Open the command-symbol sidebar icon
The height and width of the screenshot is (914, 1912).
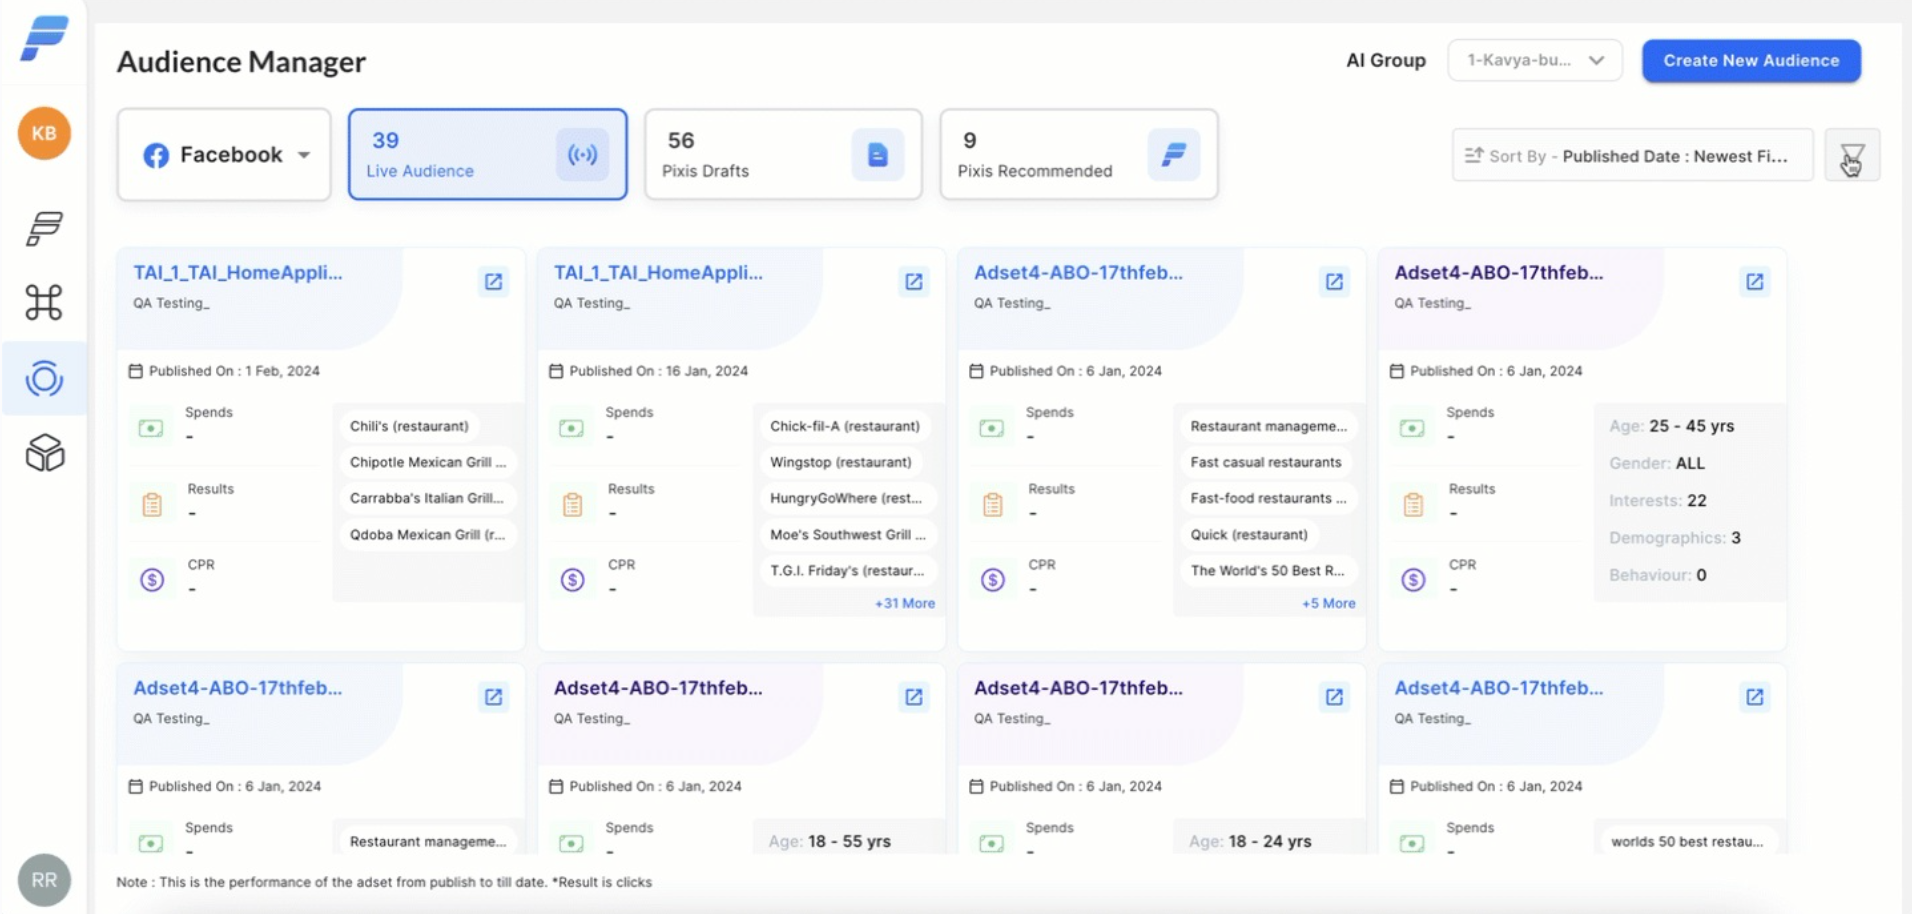tap(44, 302)
